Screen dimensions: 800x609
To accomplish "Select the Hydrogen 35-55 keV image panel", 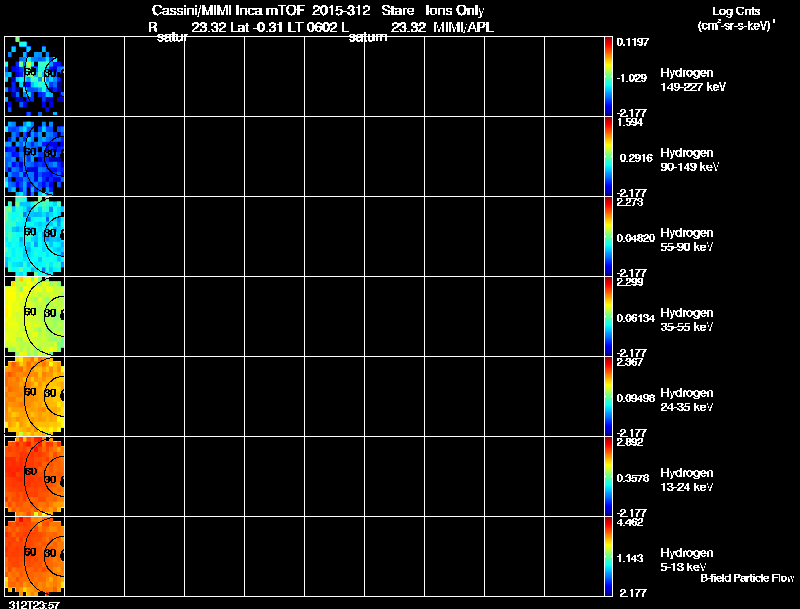I will pyautogui.click(x=35, y=317).
